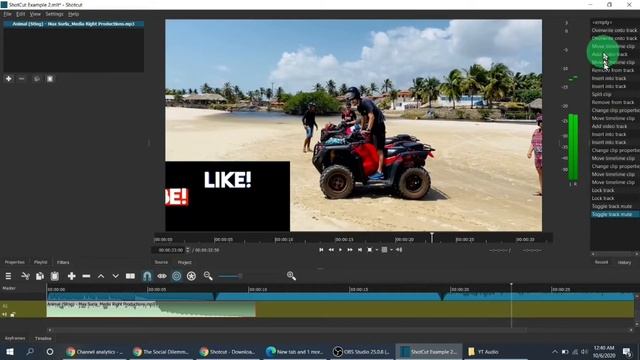This screenshot has width=640, height=360.
Task: Click the Cut scissors icon in timeline toolbar
Action: (x=25, y=276)
